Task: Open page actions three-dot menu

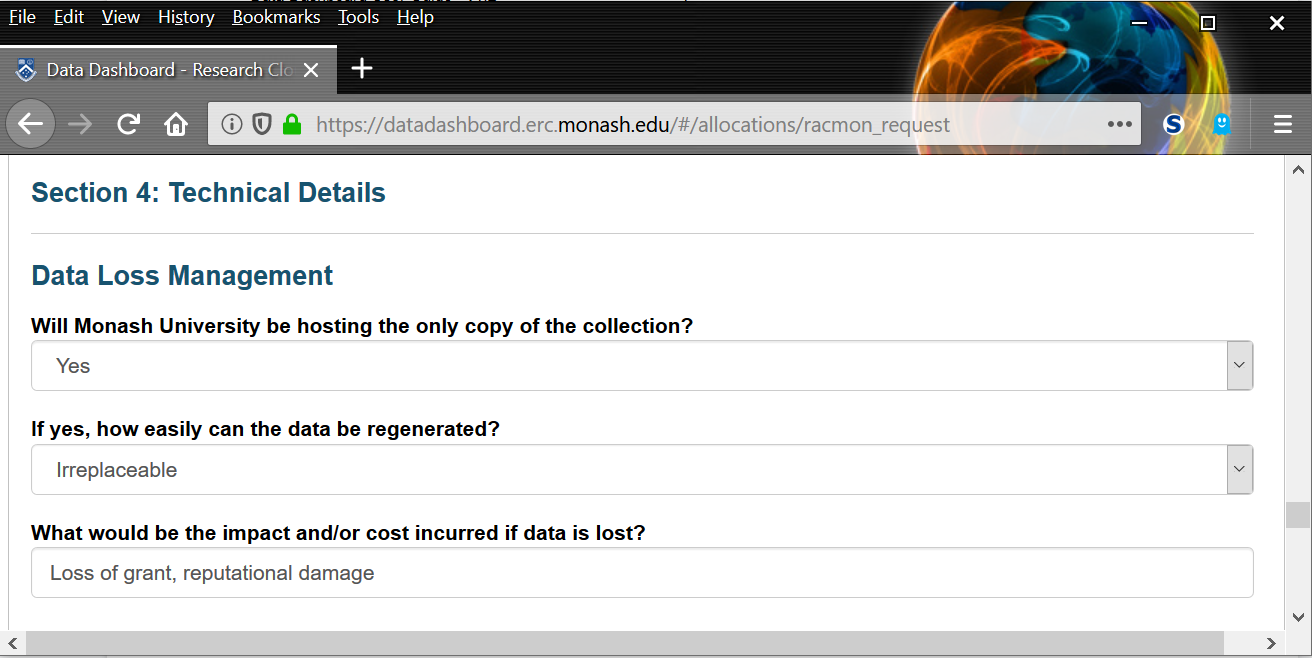Action: click(1118, 125)
